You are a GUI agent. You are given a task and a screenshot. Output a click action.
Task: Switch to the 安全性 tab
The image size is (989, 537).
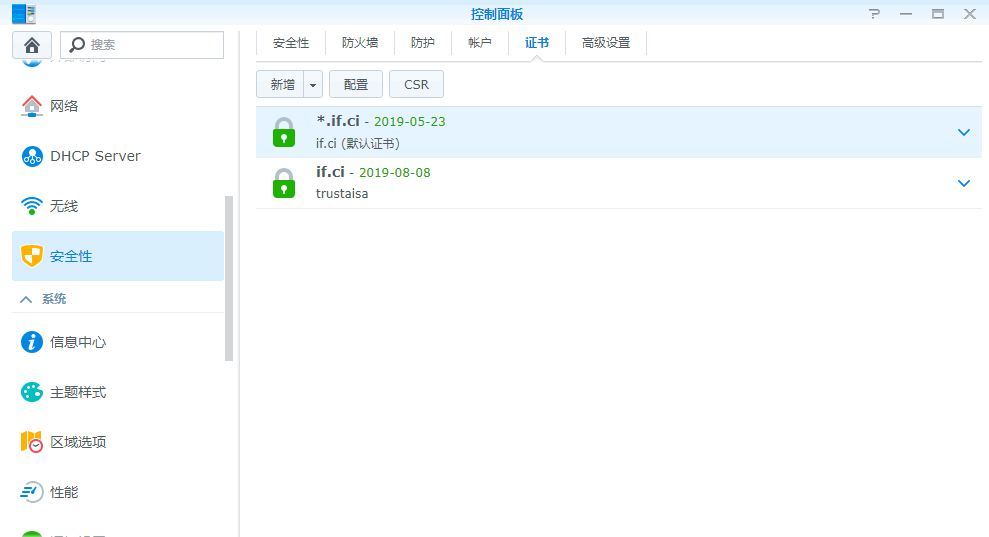(x=291, y=43)
